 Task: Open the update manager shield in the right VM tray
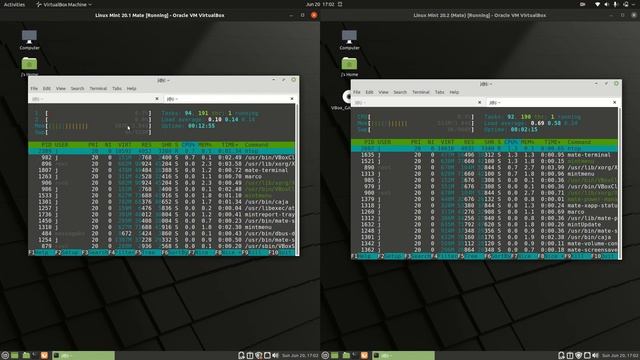tap(578, 355)
